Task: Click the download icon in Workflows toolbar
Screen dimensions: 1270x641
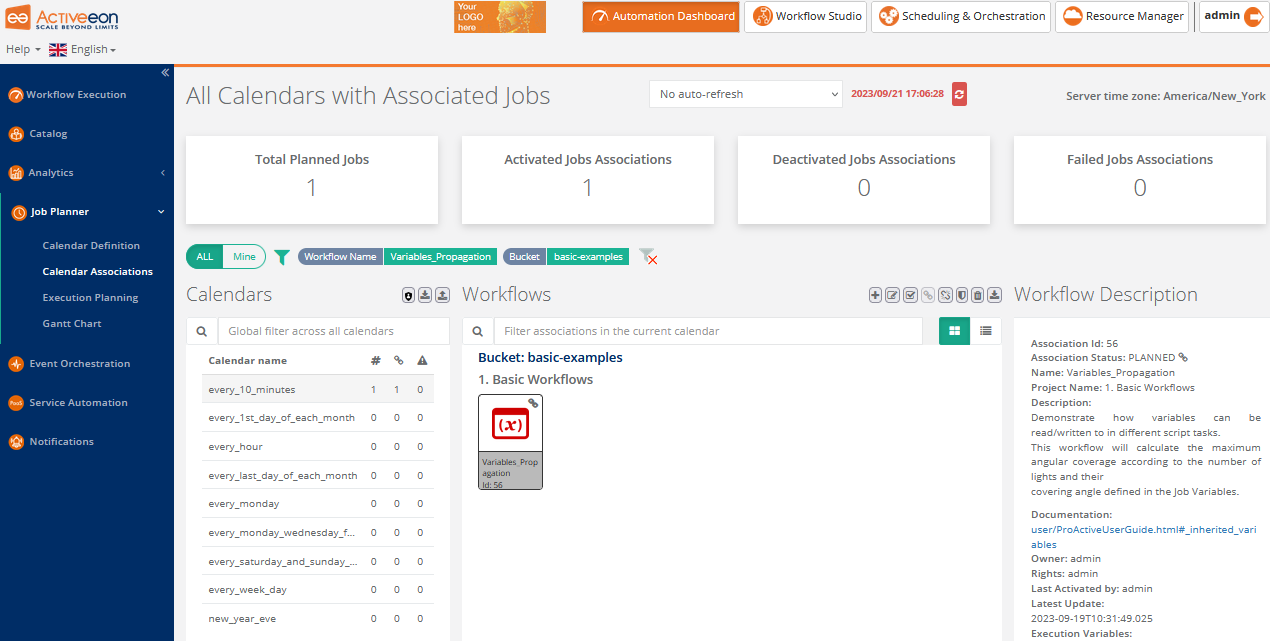Action: [995, 295]
